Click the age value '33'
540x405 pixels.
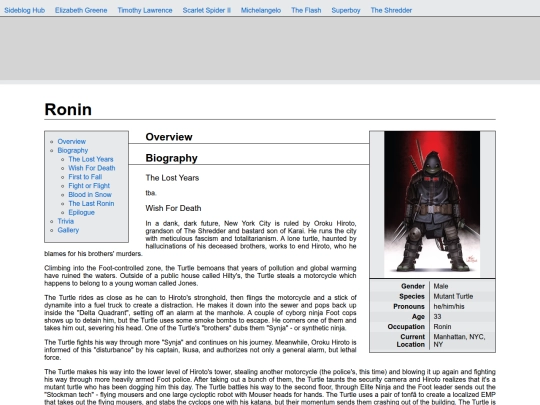(437, 316)
